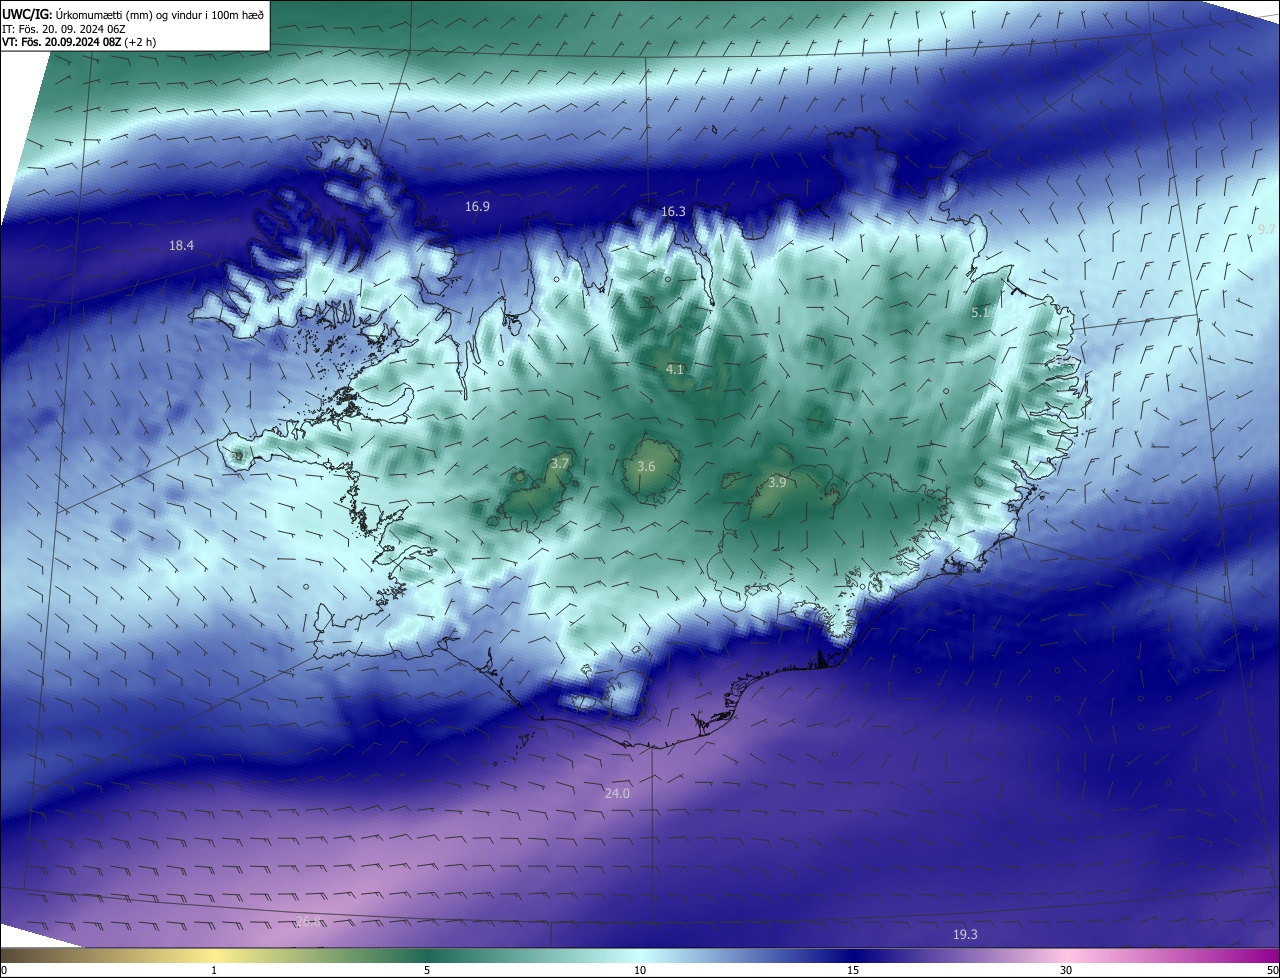Image resolution: width=1280 pixels, height=978 pixels.
Task: Click the 18.4 value west of the Westfjords
Action: pos(181,245)
